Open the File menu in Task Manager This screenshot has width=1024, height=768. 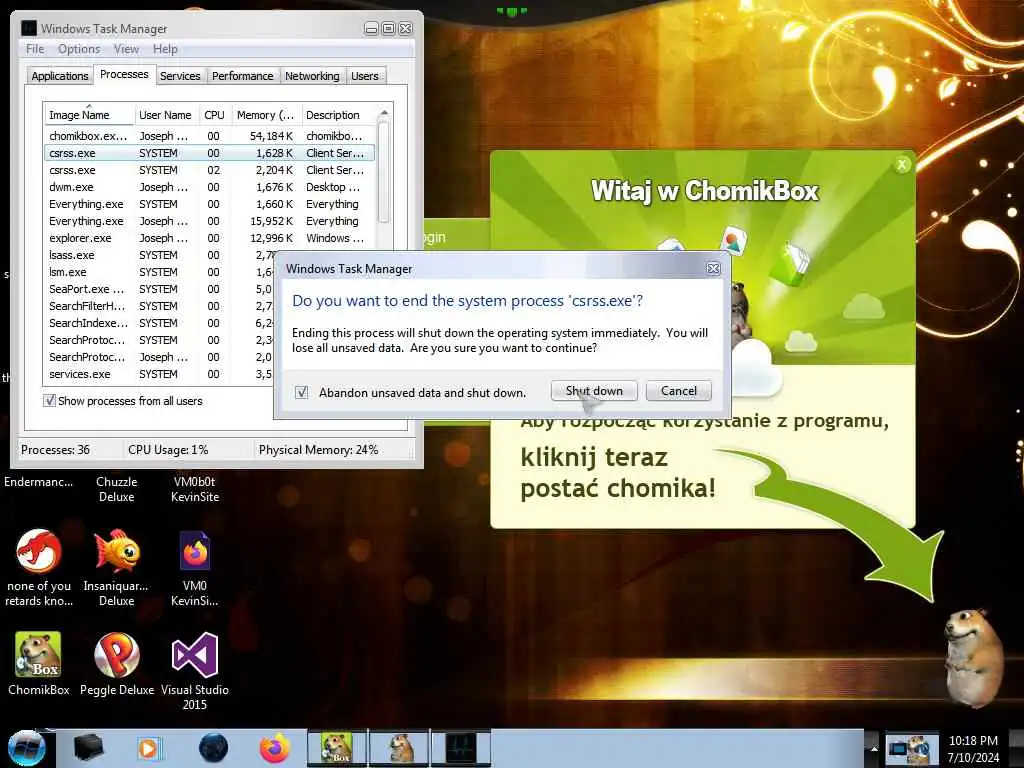(x=35, y=49)
